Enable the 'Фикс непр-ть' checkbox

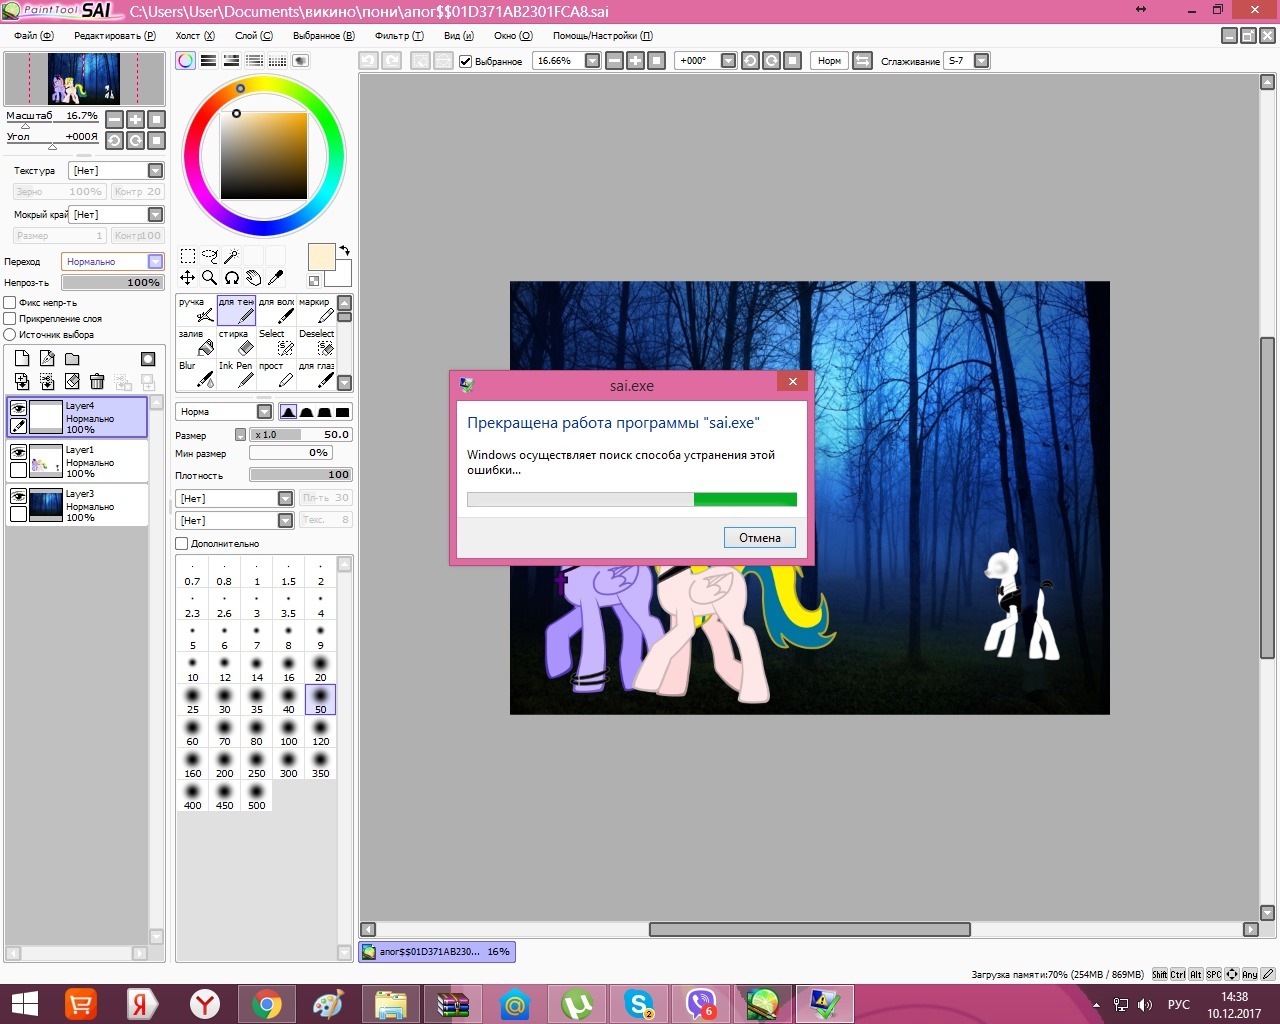point(10,303)
